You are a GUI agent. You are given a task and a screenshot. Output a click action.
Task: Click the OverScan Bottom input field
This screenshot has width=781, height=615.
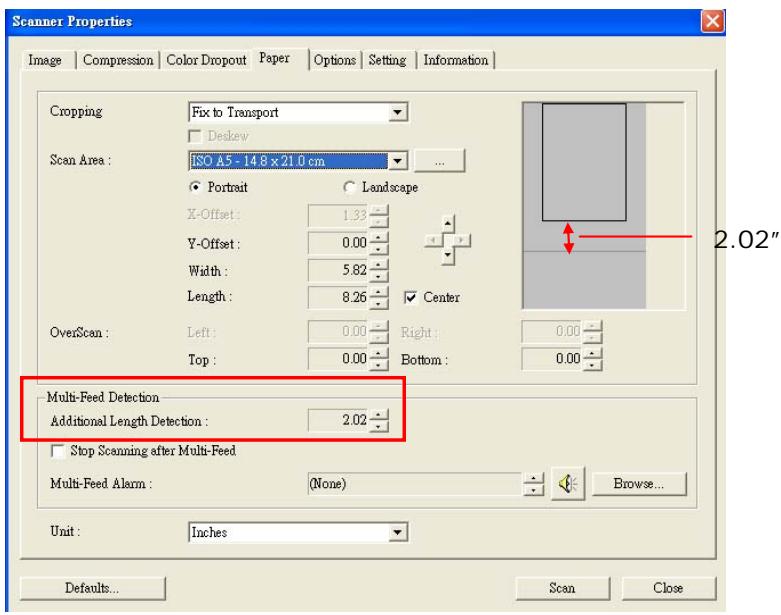[x=552, y=359]
